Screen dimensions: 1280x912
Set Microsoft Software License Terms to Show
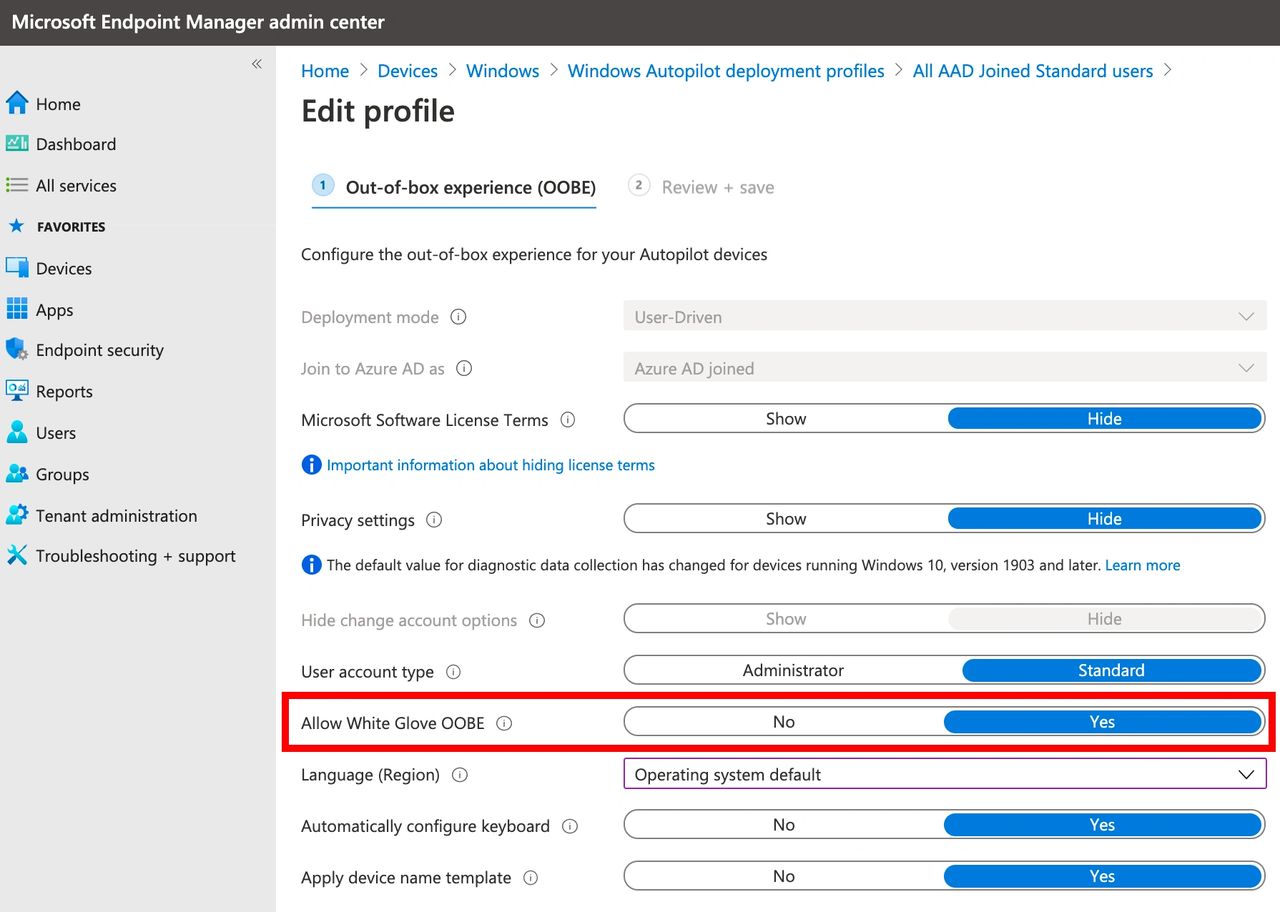pos(785,419)
